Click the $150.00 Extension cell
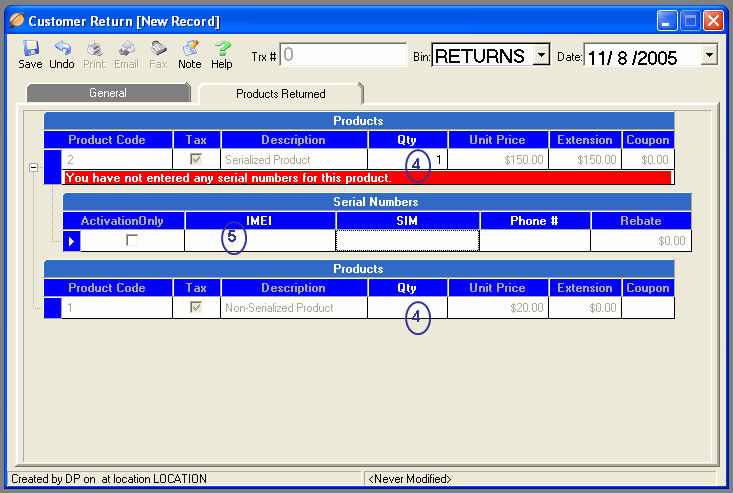The image size is (733, 493). pos(585,159)
